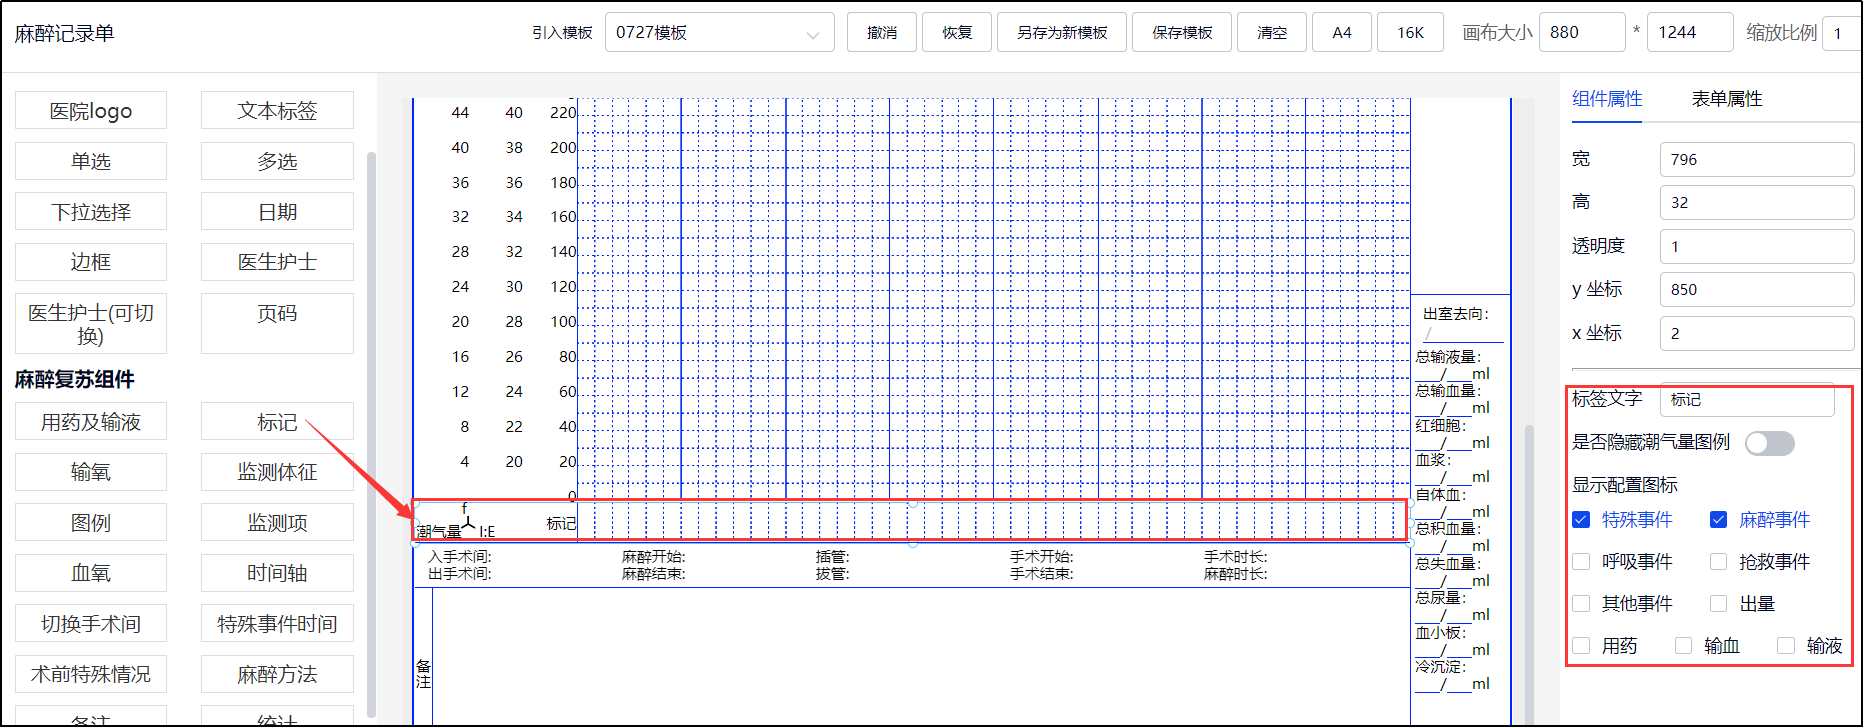Uncheck the 特殊事件 checkbox
1863x727 pixels.
pyautogui.click(x=1581, y=520)
